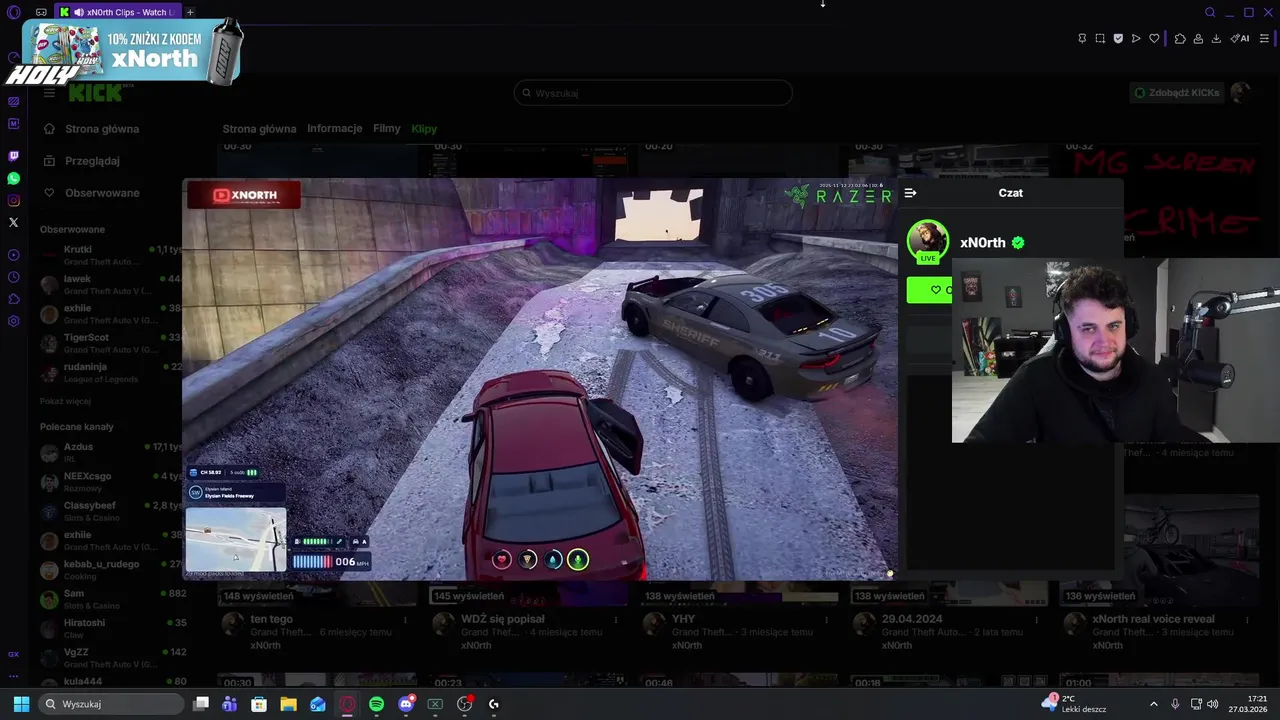The width and height of the screenshot is (1280, 720).
Task: Open options menu for ten tego clip
Action: pyautogui.click(x=405, y=620)
